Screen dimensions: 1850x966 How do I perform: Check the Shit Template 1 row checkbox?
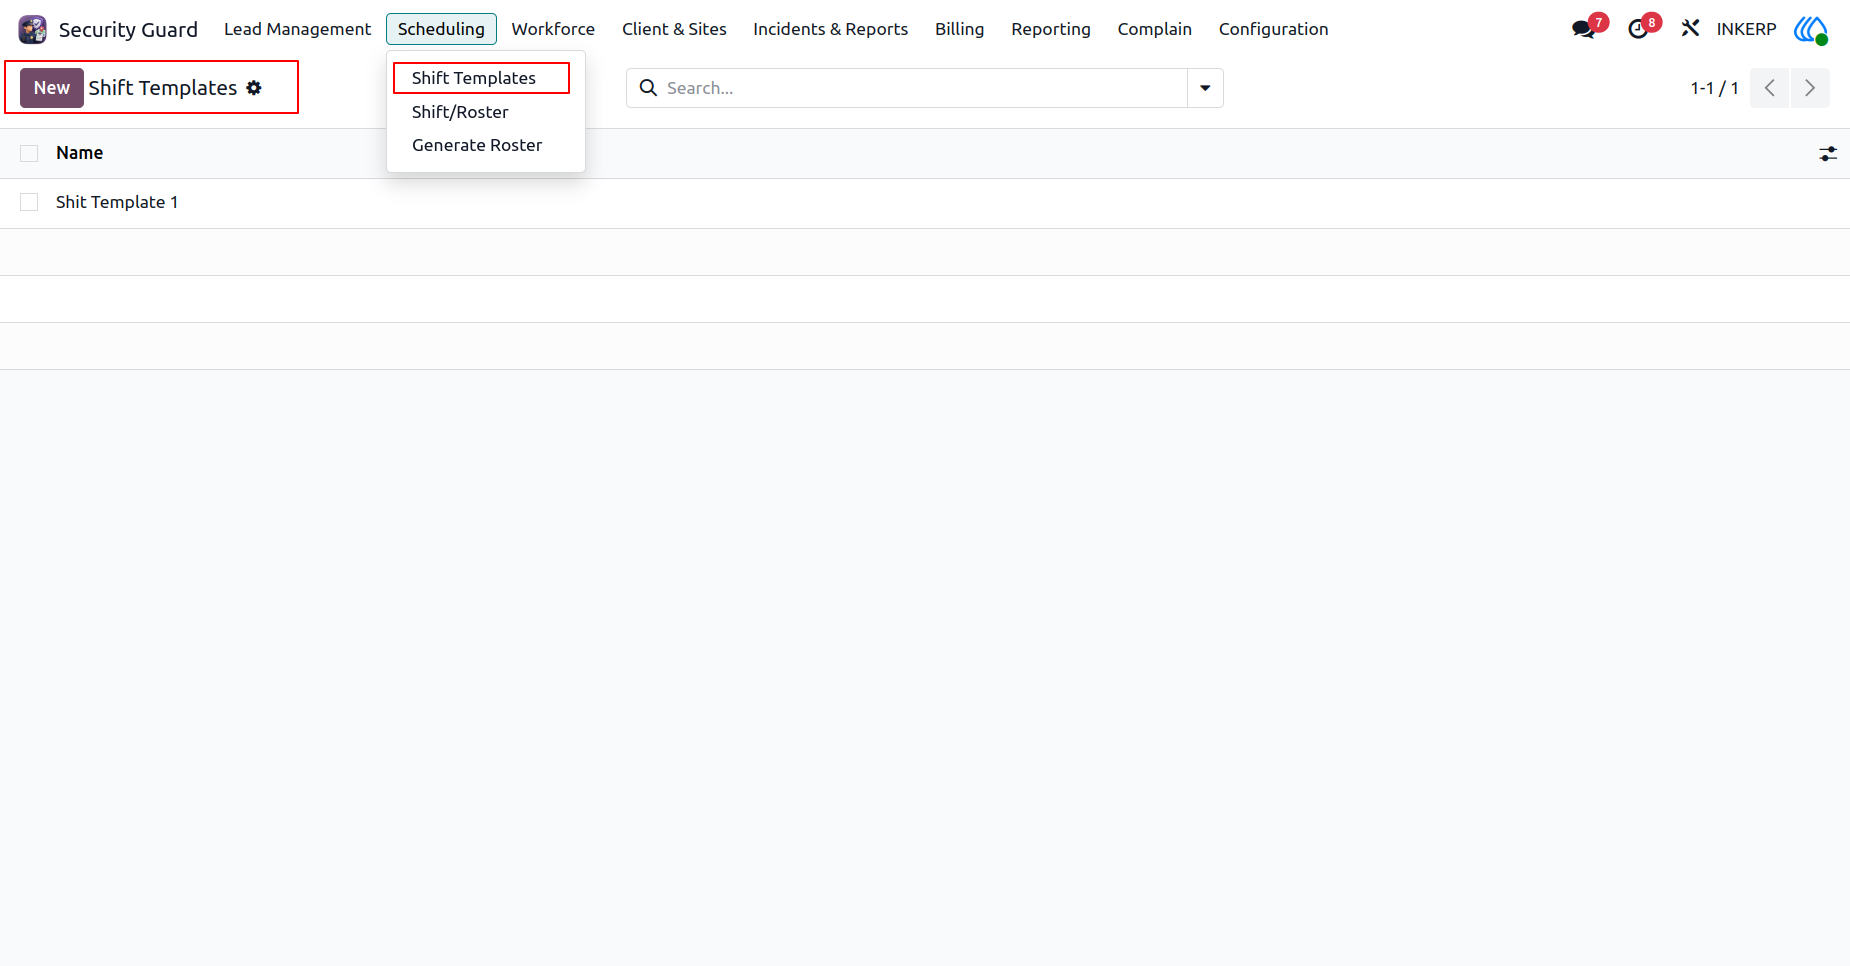[29, 202]
